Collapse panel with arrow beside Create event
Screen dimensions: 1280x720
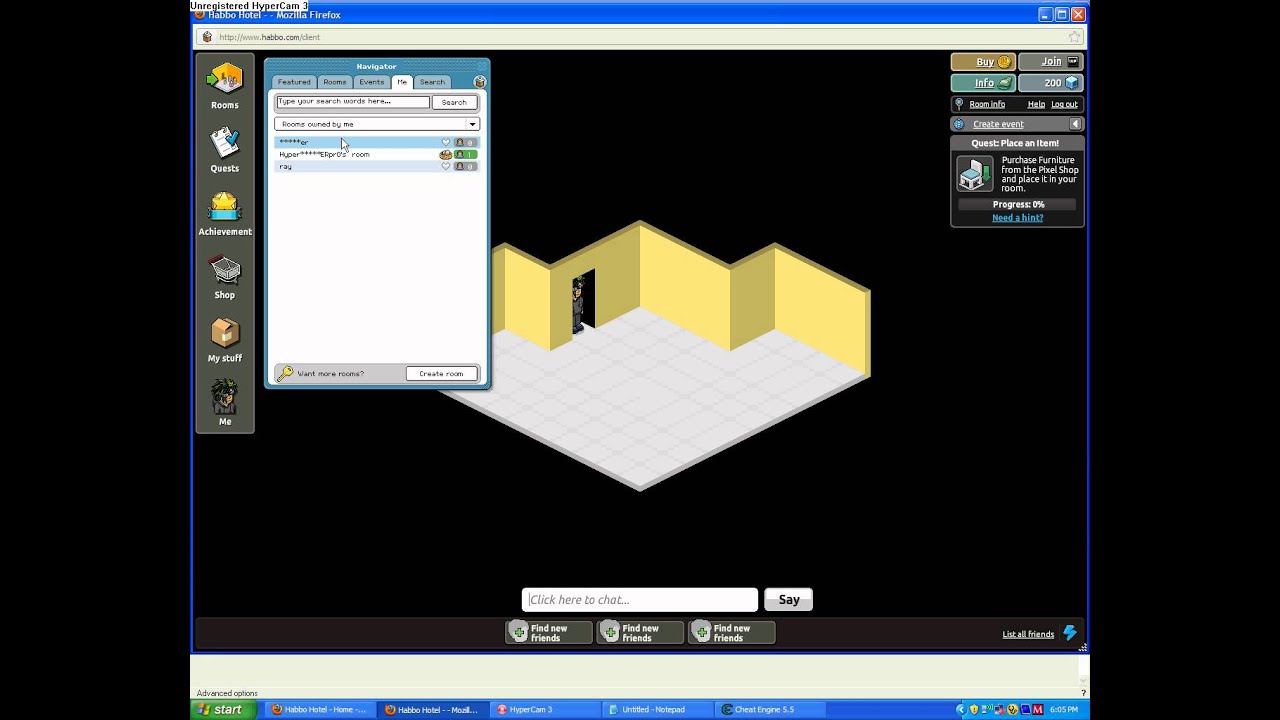tap(1075, 124)
